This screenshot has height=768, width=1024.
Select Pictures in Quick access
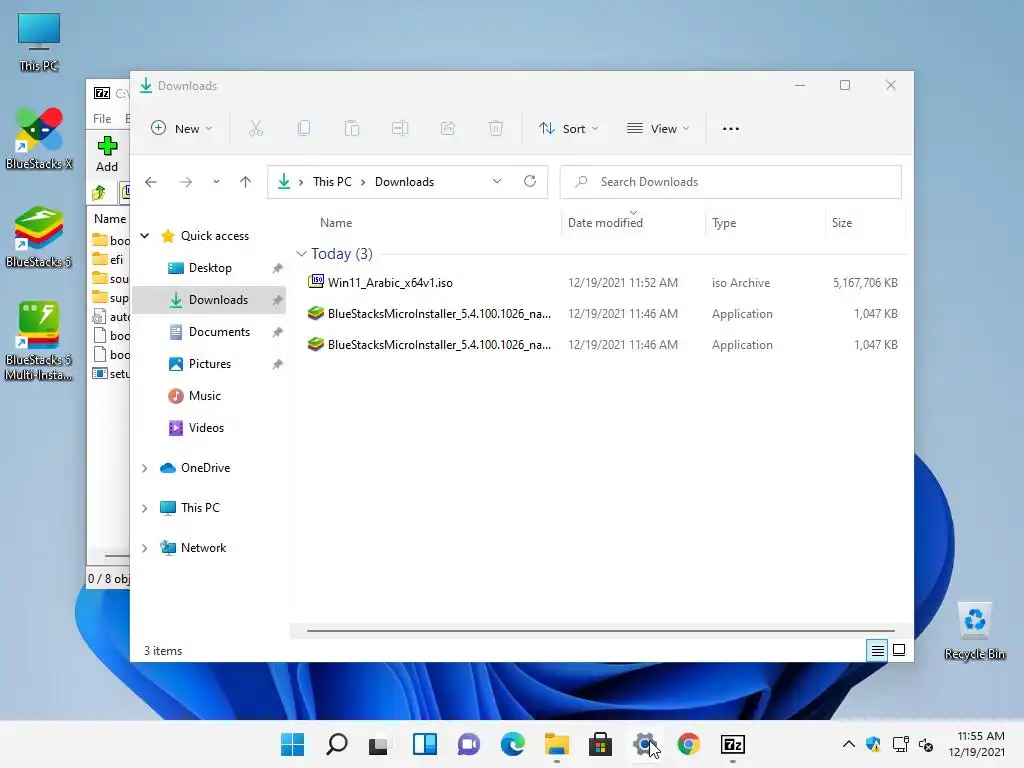[209, 364]
